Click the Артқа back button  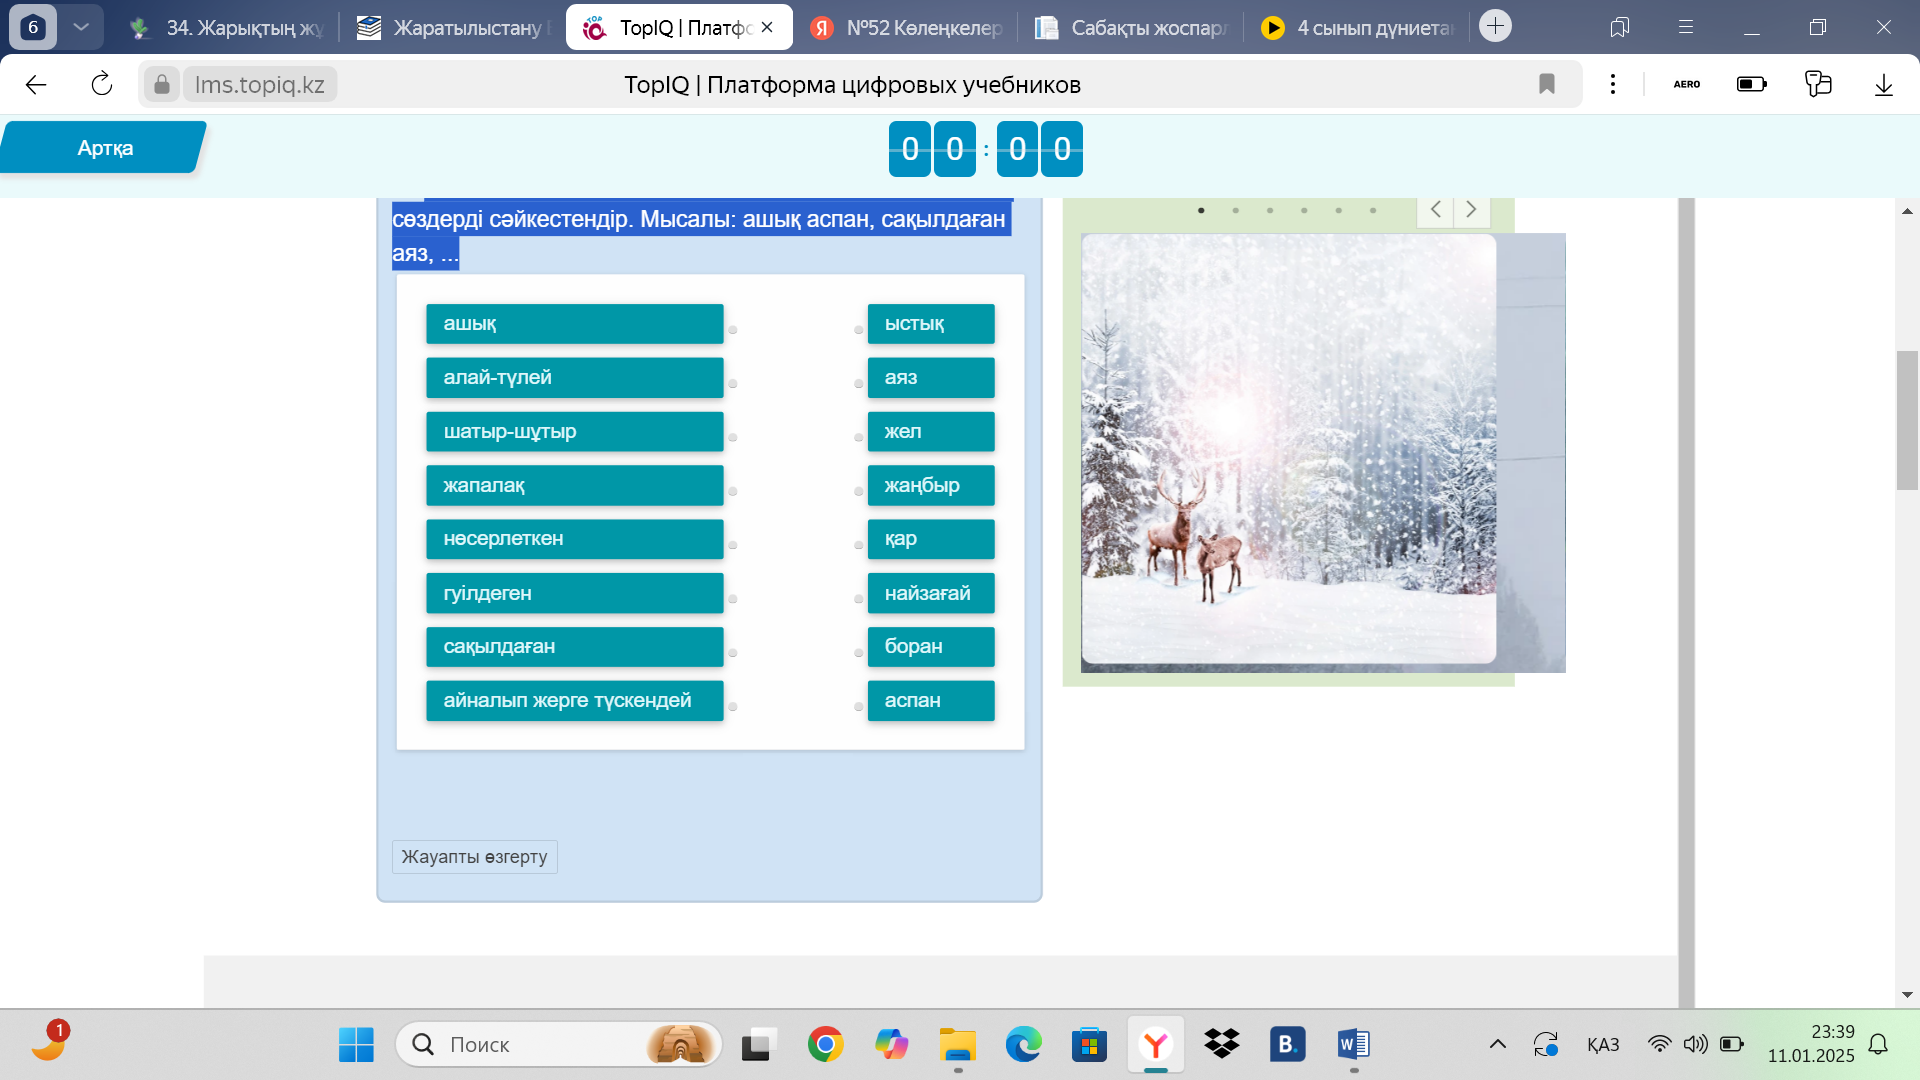[x=104, y=148]
